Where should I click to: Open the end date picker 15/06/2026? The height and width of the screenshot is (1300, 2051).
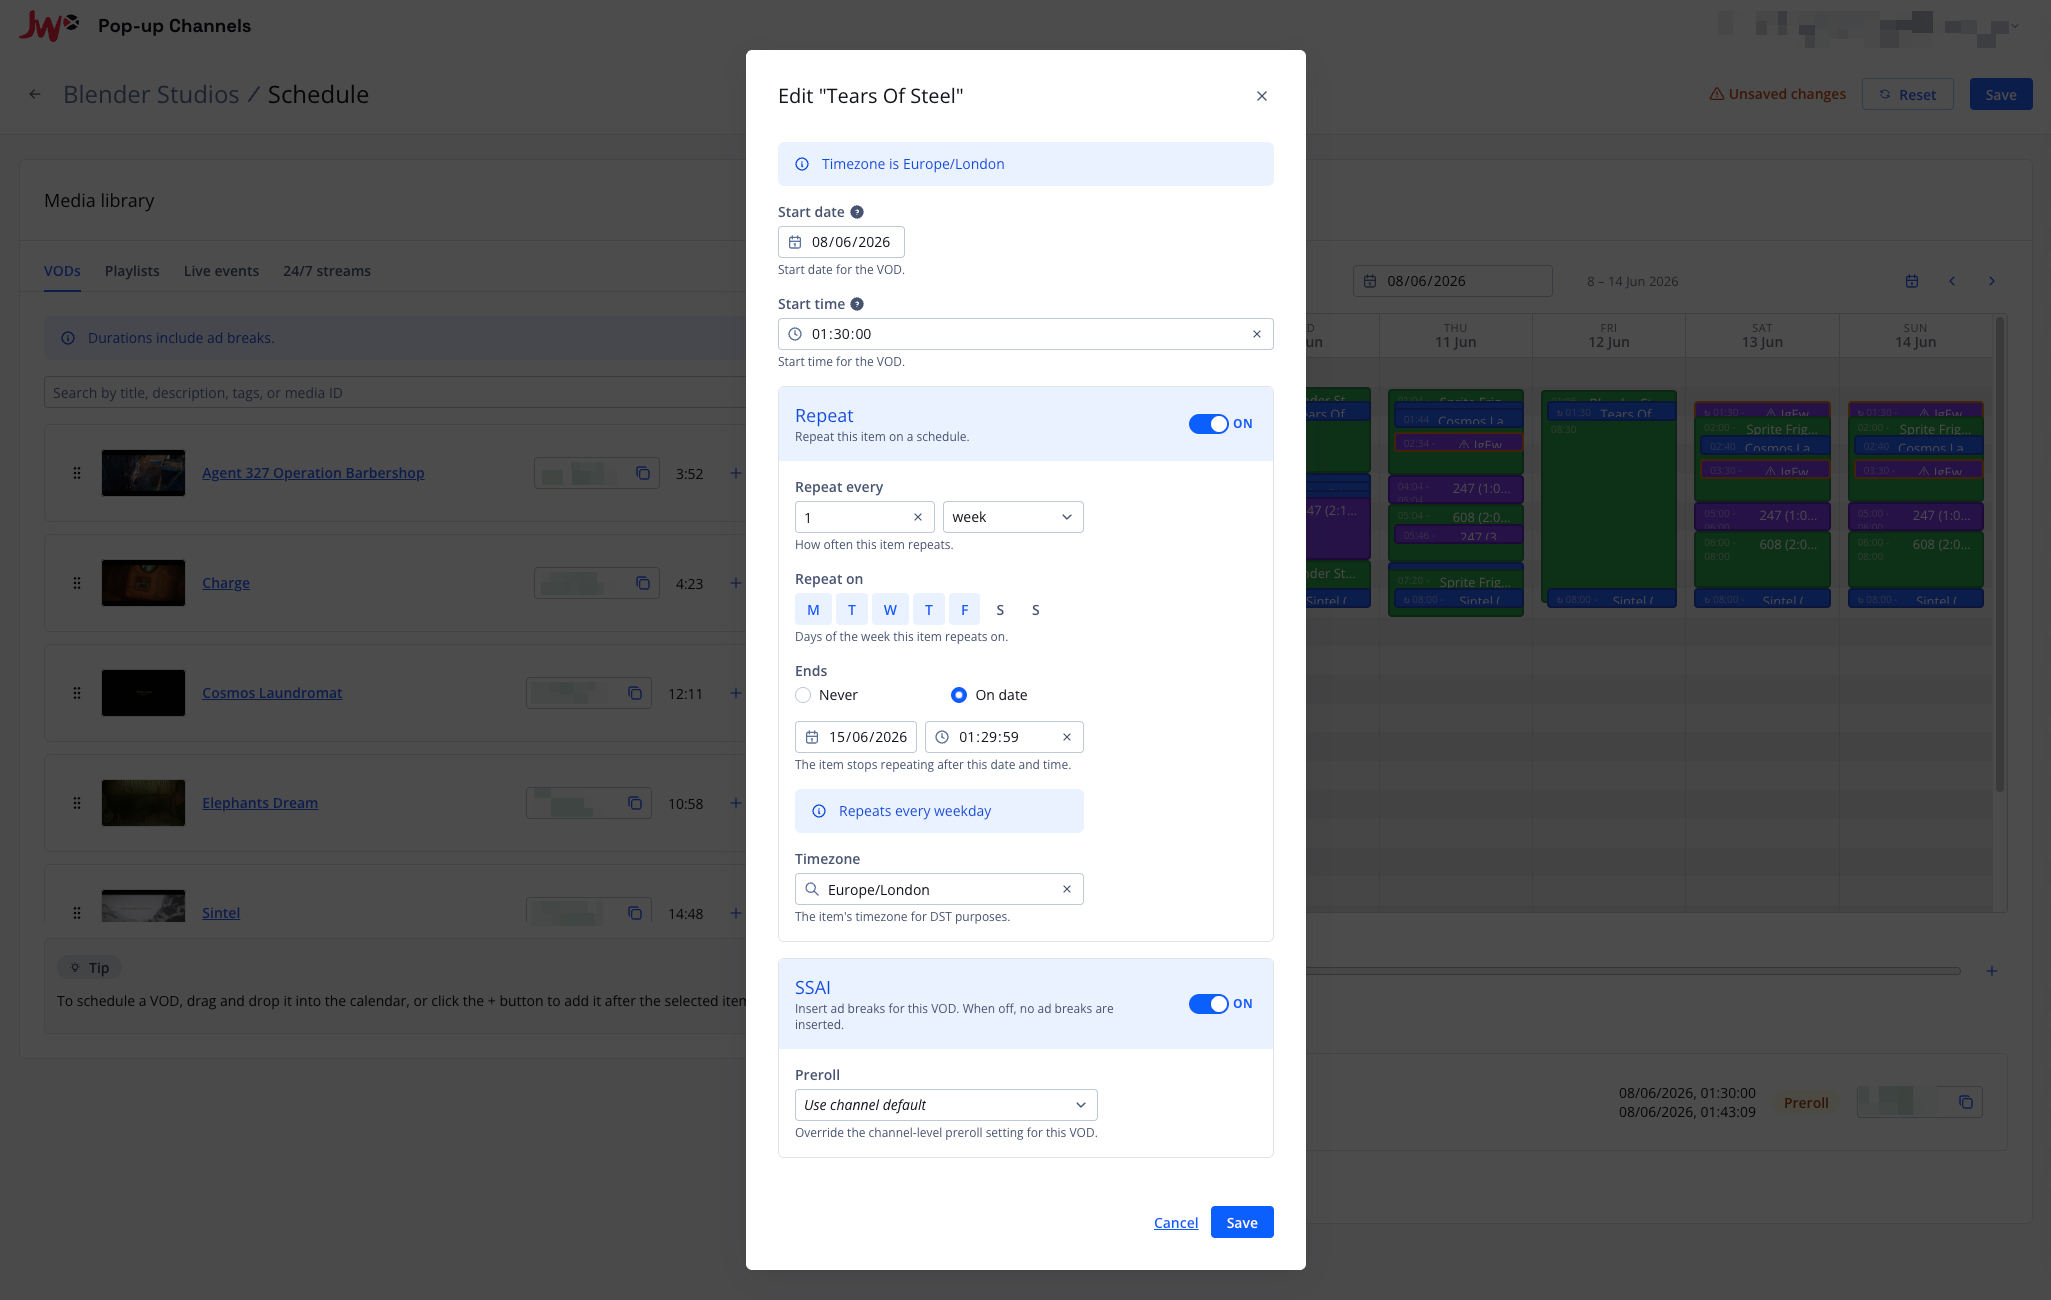point(856,737)
